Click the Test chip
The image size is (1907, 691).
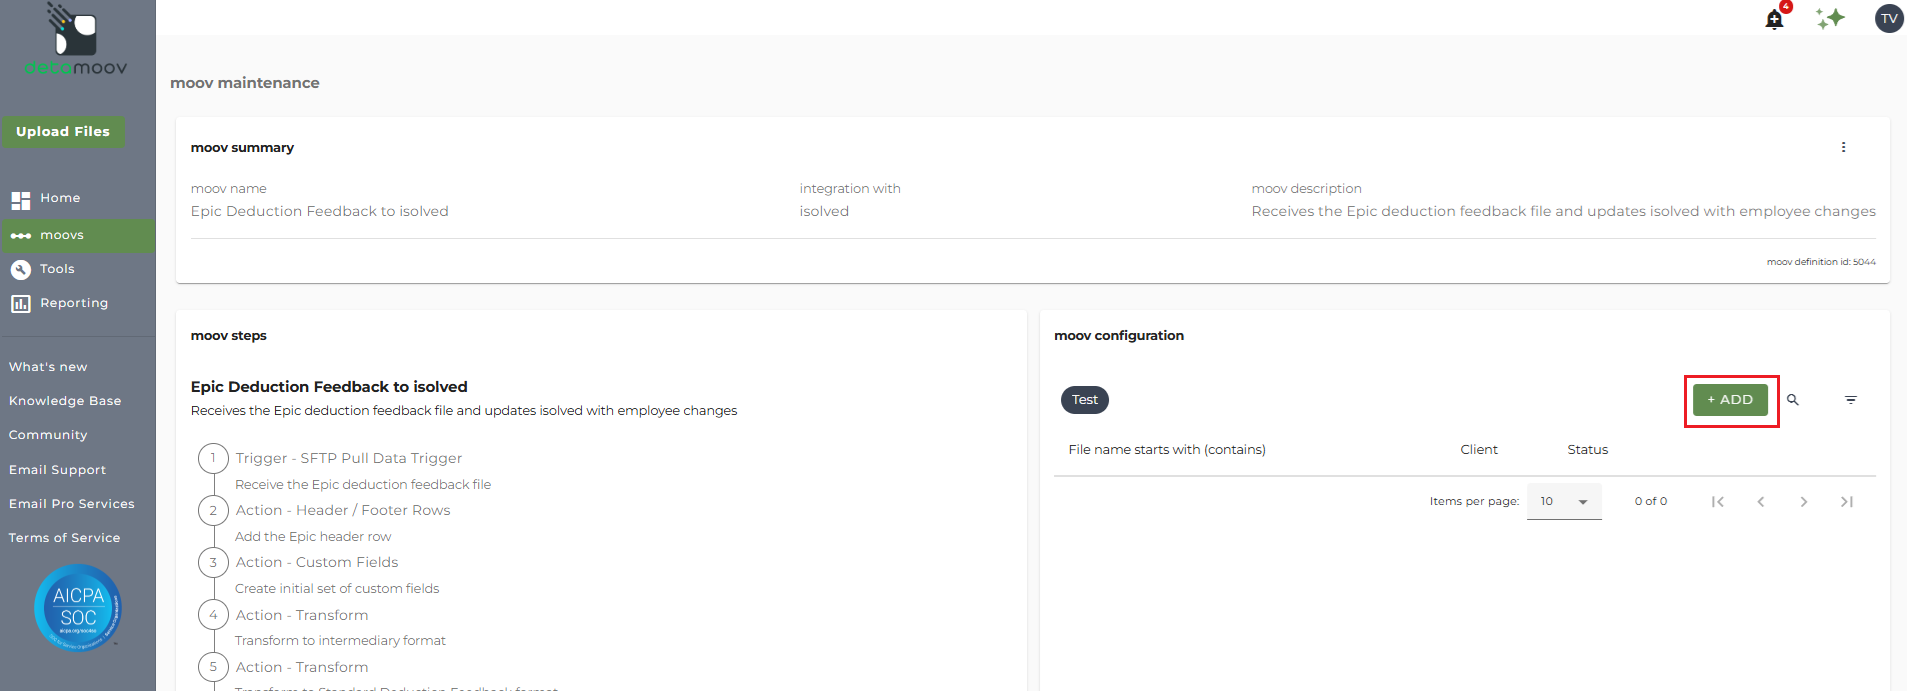tap(1085, 400)
